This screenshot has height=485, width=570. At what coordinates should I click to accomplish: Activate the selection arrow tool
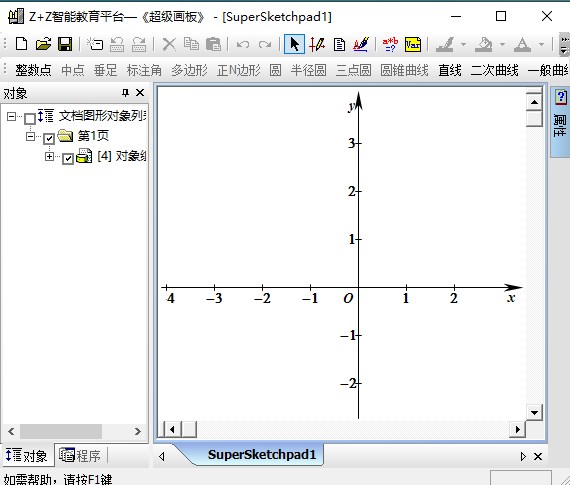(x=294, y=44)
